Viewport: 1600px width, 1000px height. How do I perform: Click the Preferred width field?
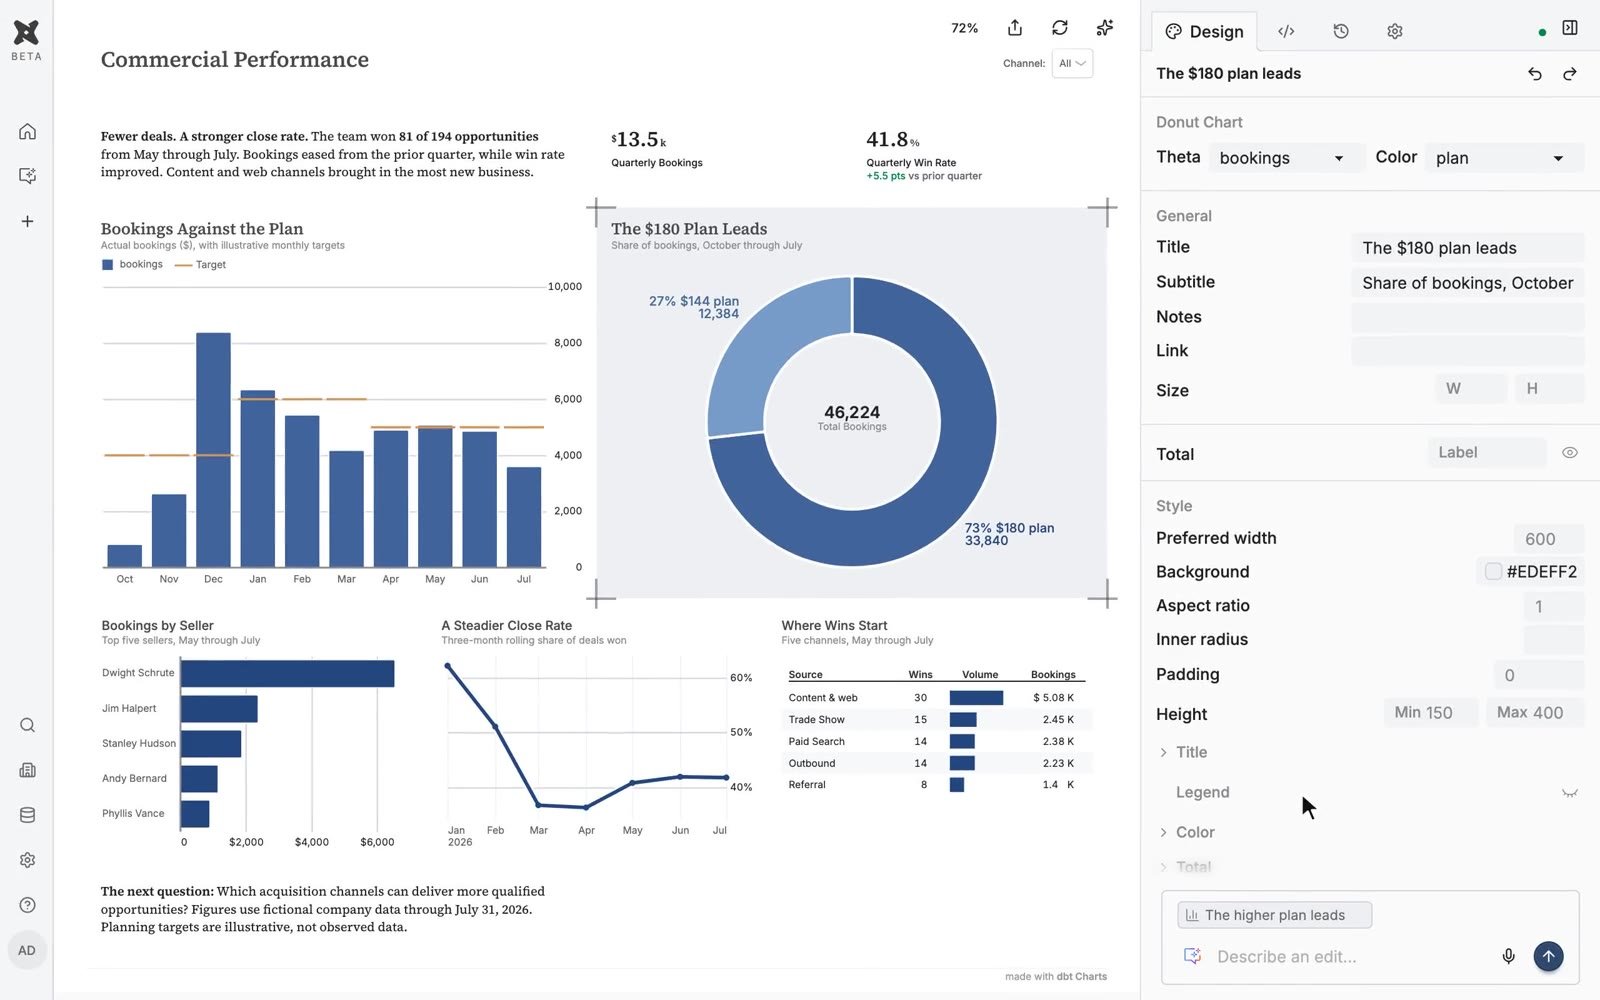[1548, 539]
